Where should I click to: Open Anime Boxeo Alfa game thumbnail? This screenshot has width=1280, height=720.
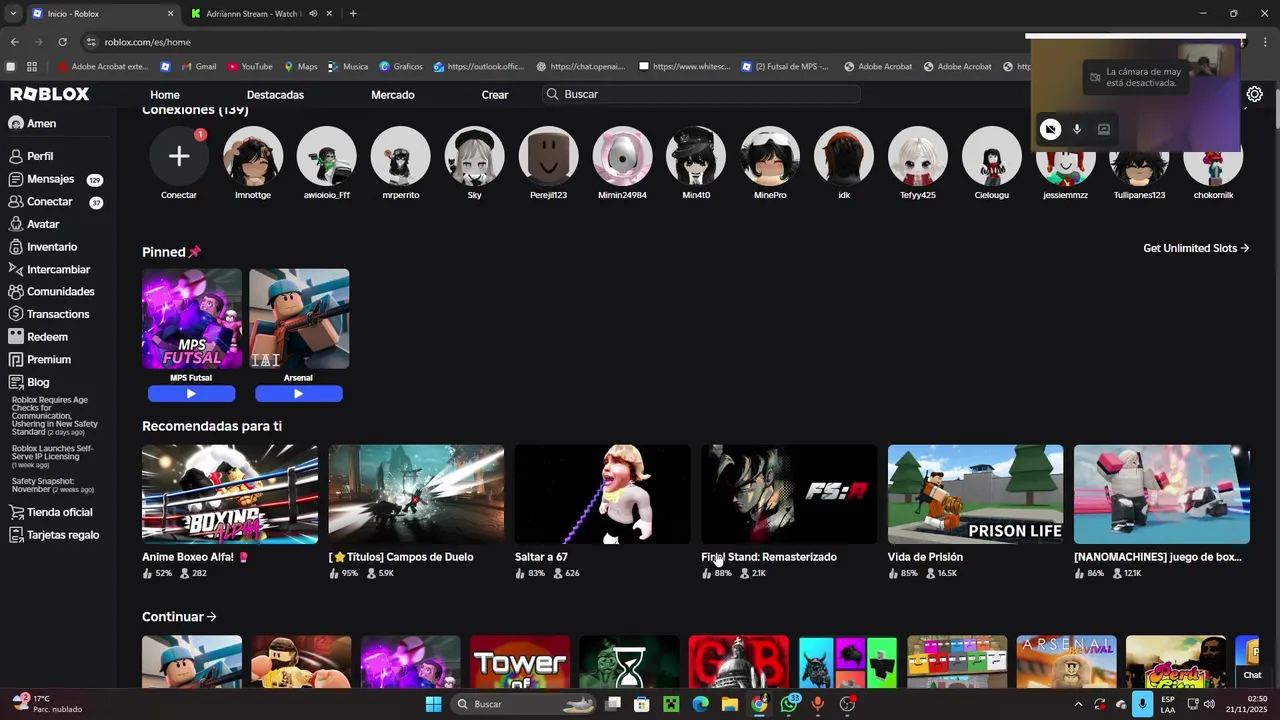(x=230, y=494)
